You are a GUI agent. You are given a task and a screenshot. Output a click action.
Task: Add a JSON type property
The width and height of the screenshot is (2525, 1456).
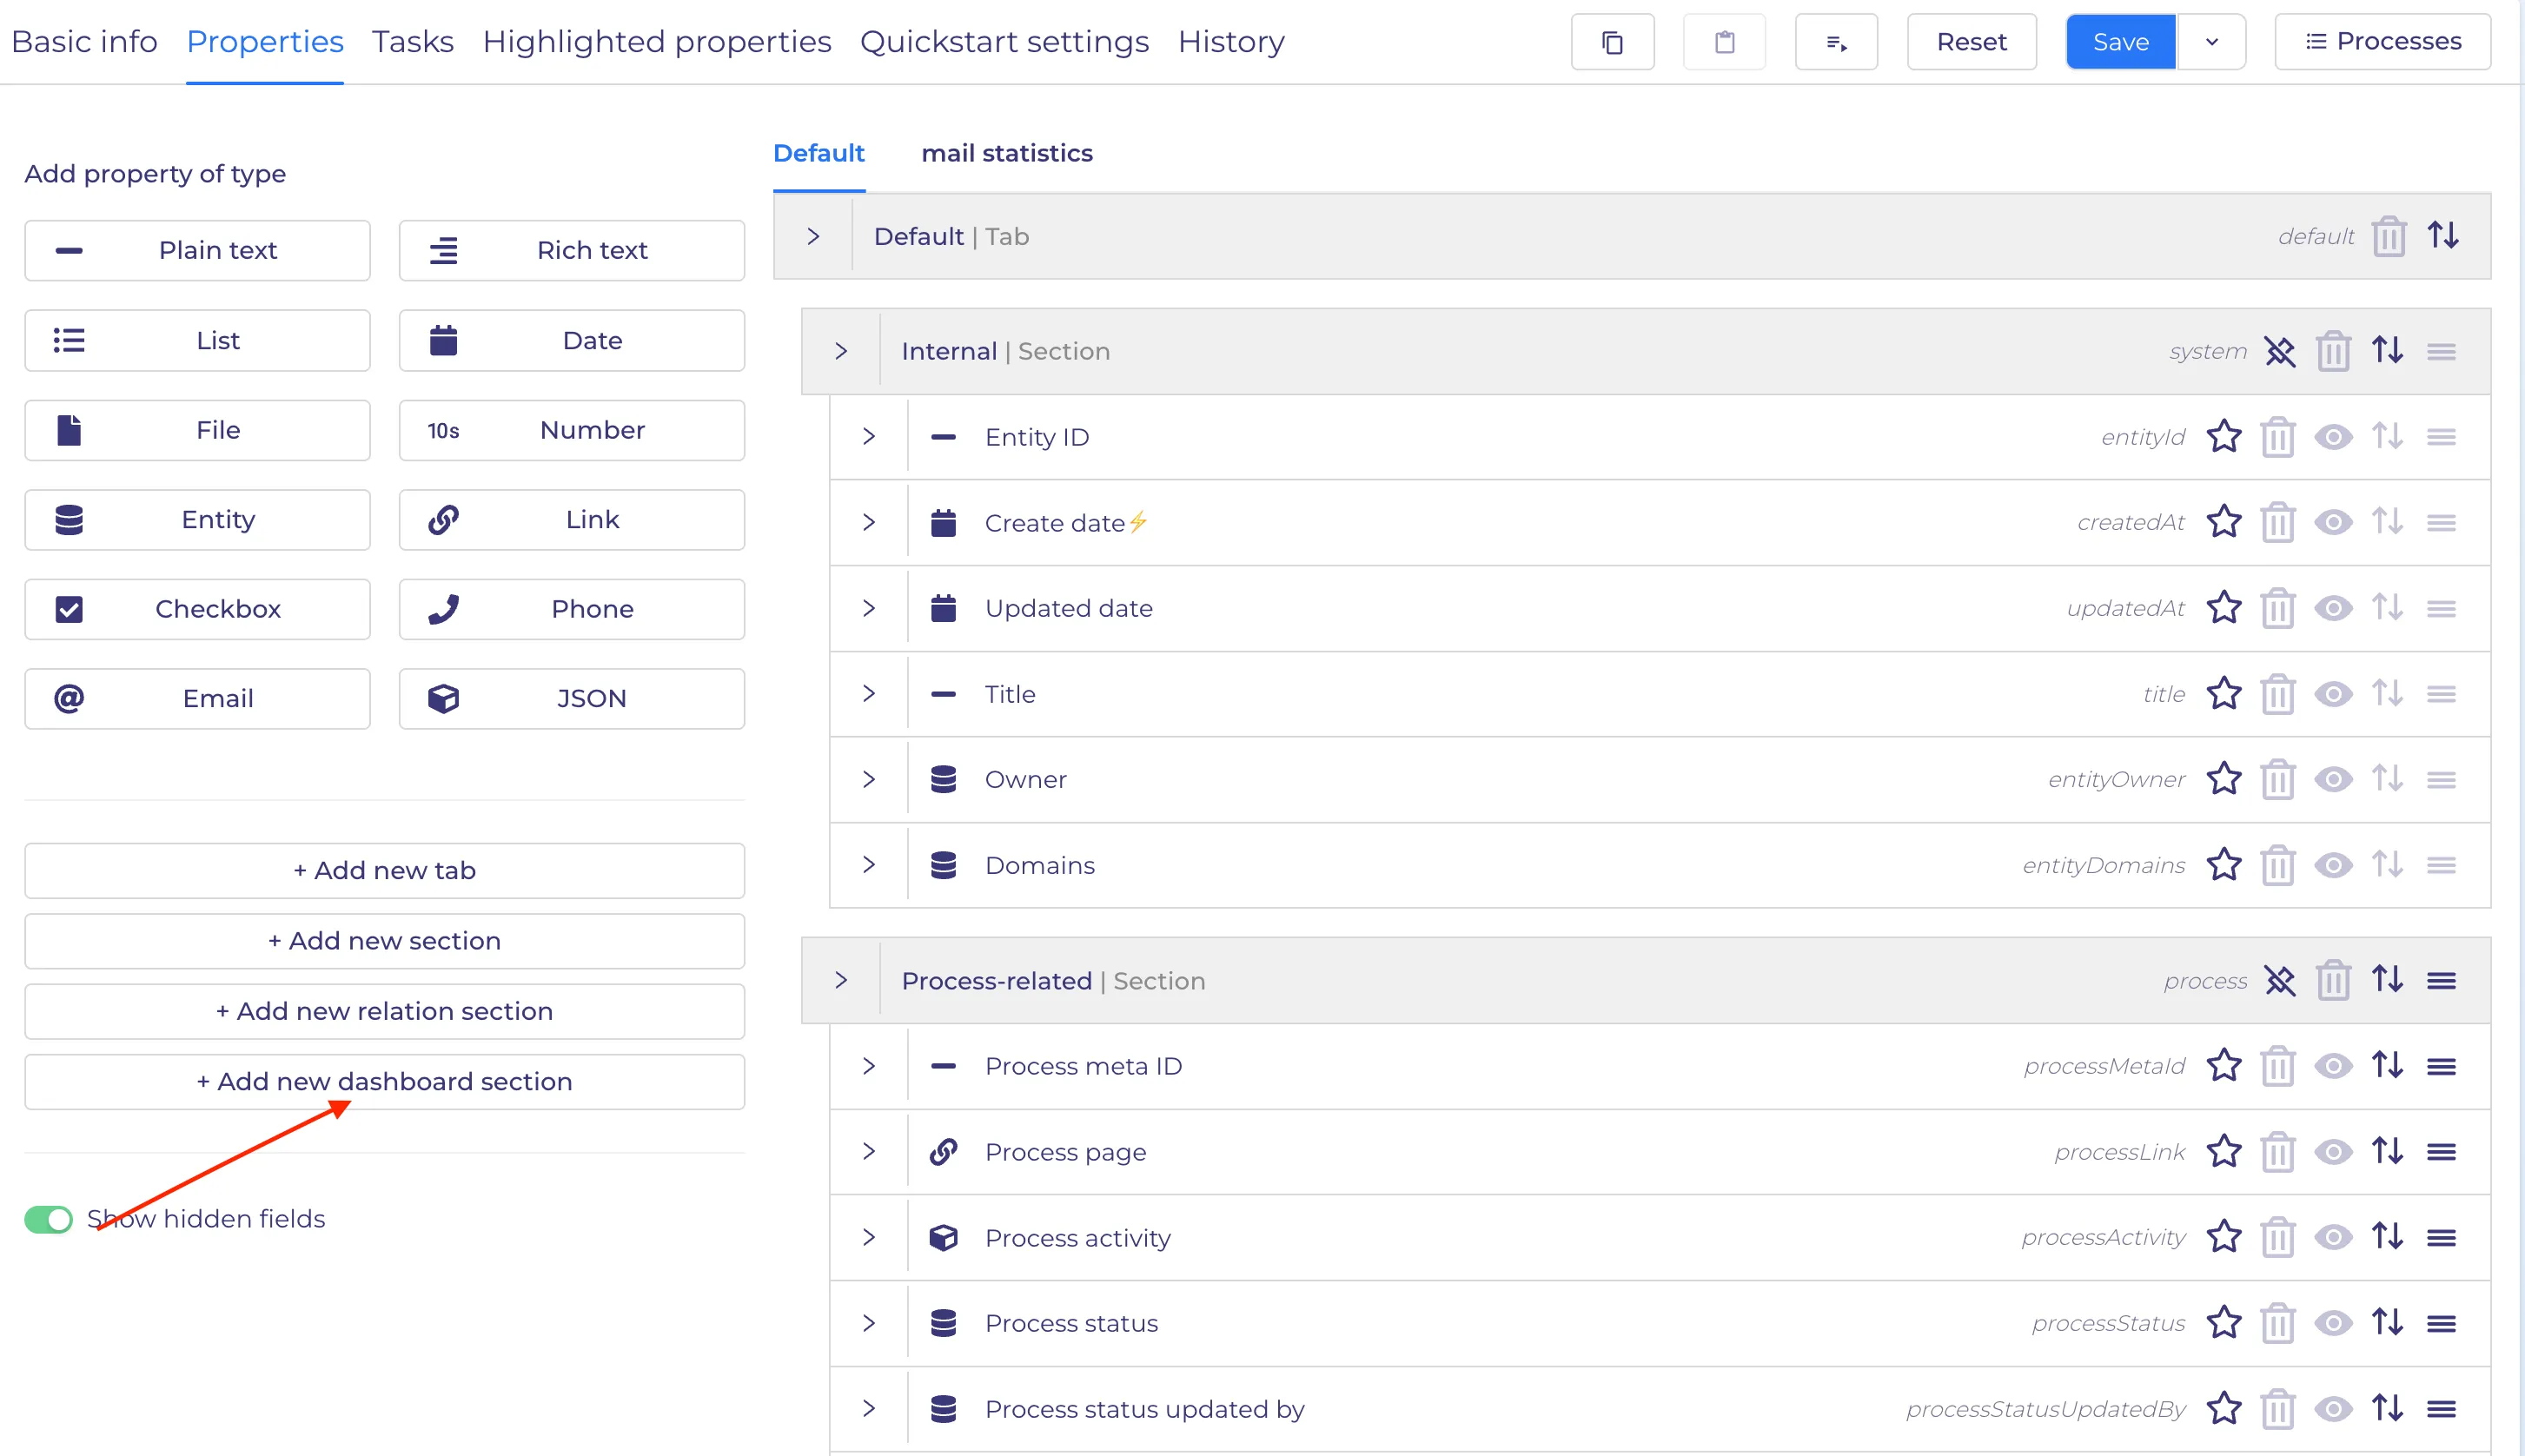pos(571,699)
